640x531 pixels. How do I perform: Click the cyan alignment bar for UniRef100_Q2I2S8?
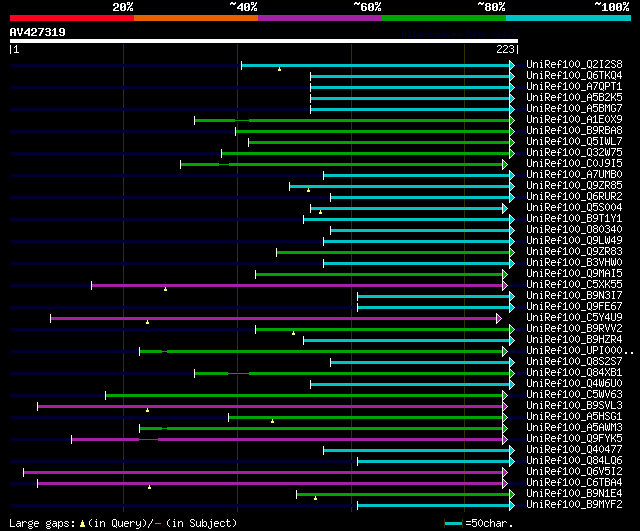pyautogui.click(x=376, y=65)
